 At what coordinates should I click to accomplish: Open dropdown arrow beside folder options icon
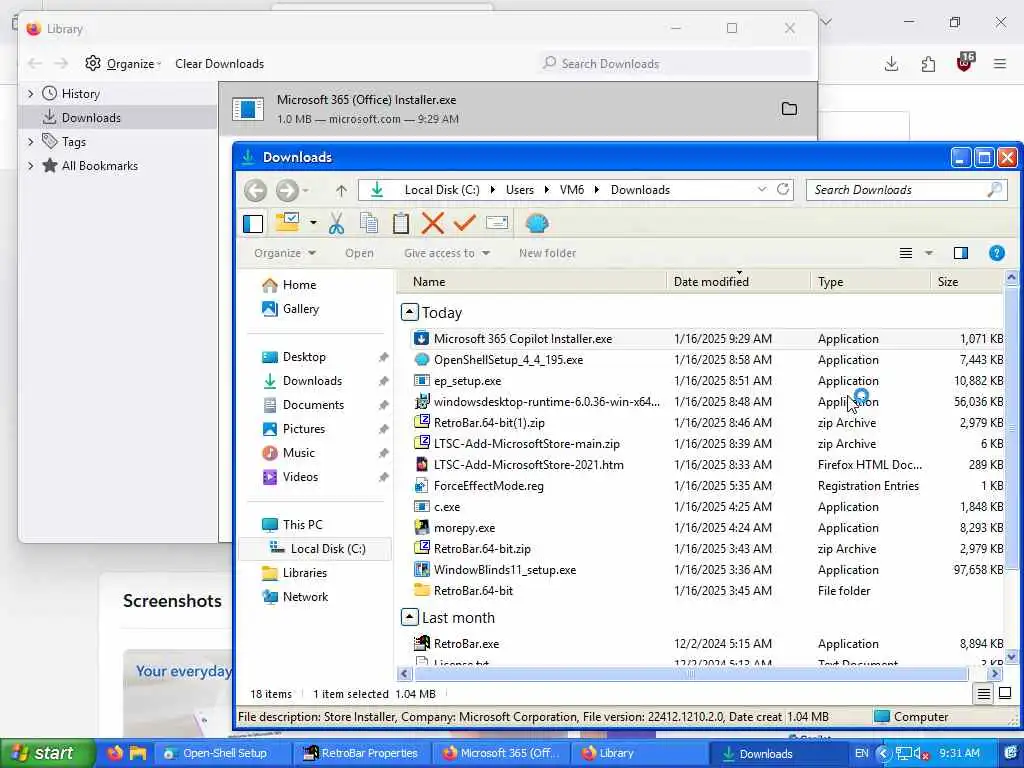click(313, 223)
